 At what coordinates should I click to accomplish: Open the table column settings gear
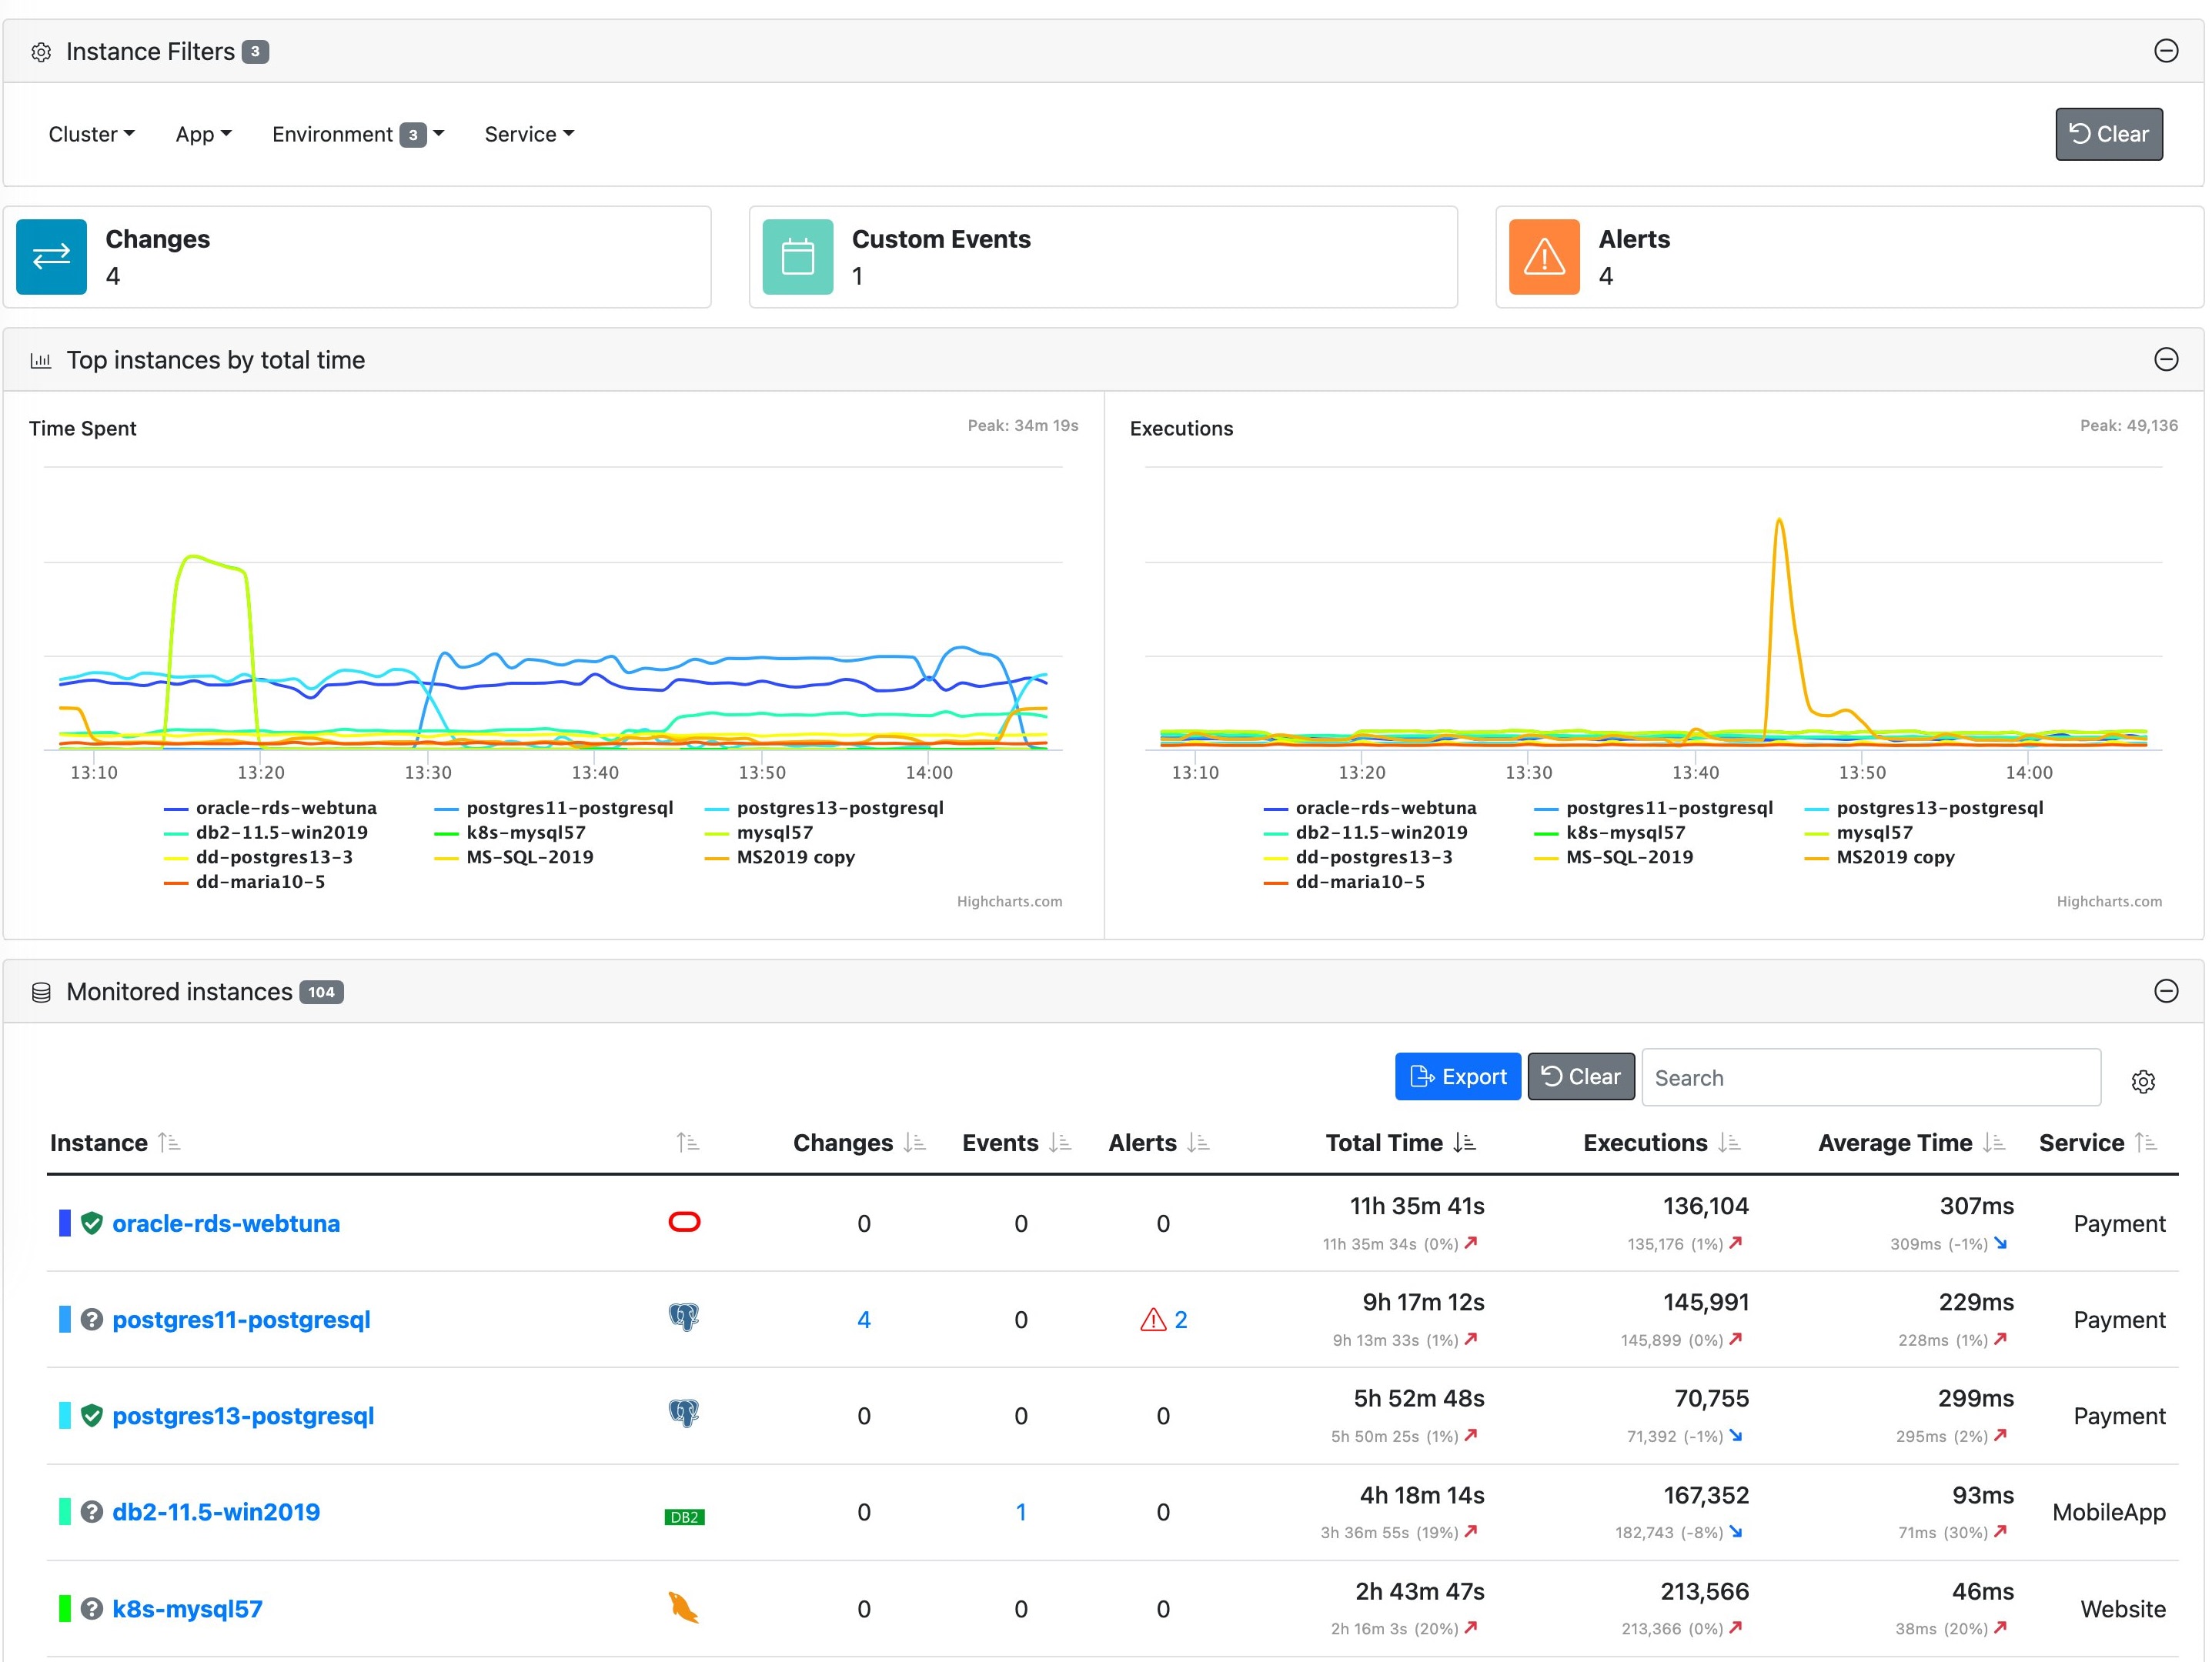tap(2143, 1081)
